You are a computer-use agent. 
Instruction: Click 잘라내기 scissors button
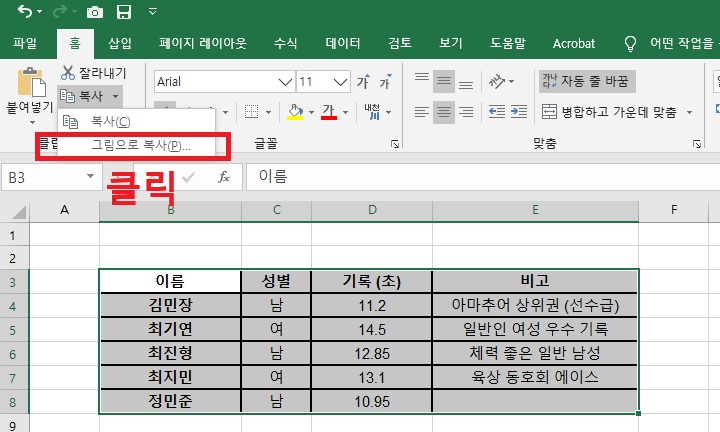click(x=93, y=73)
